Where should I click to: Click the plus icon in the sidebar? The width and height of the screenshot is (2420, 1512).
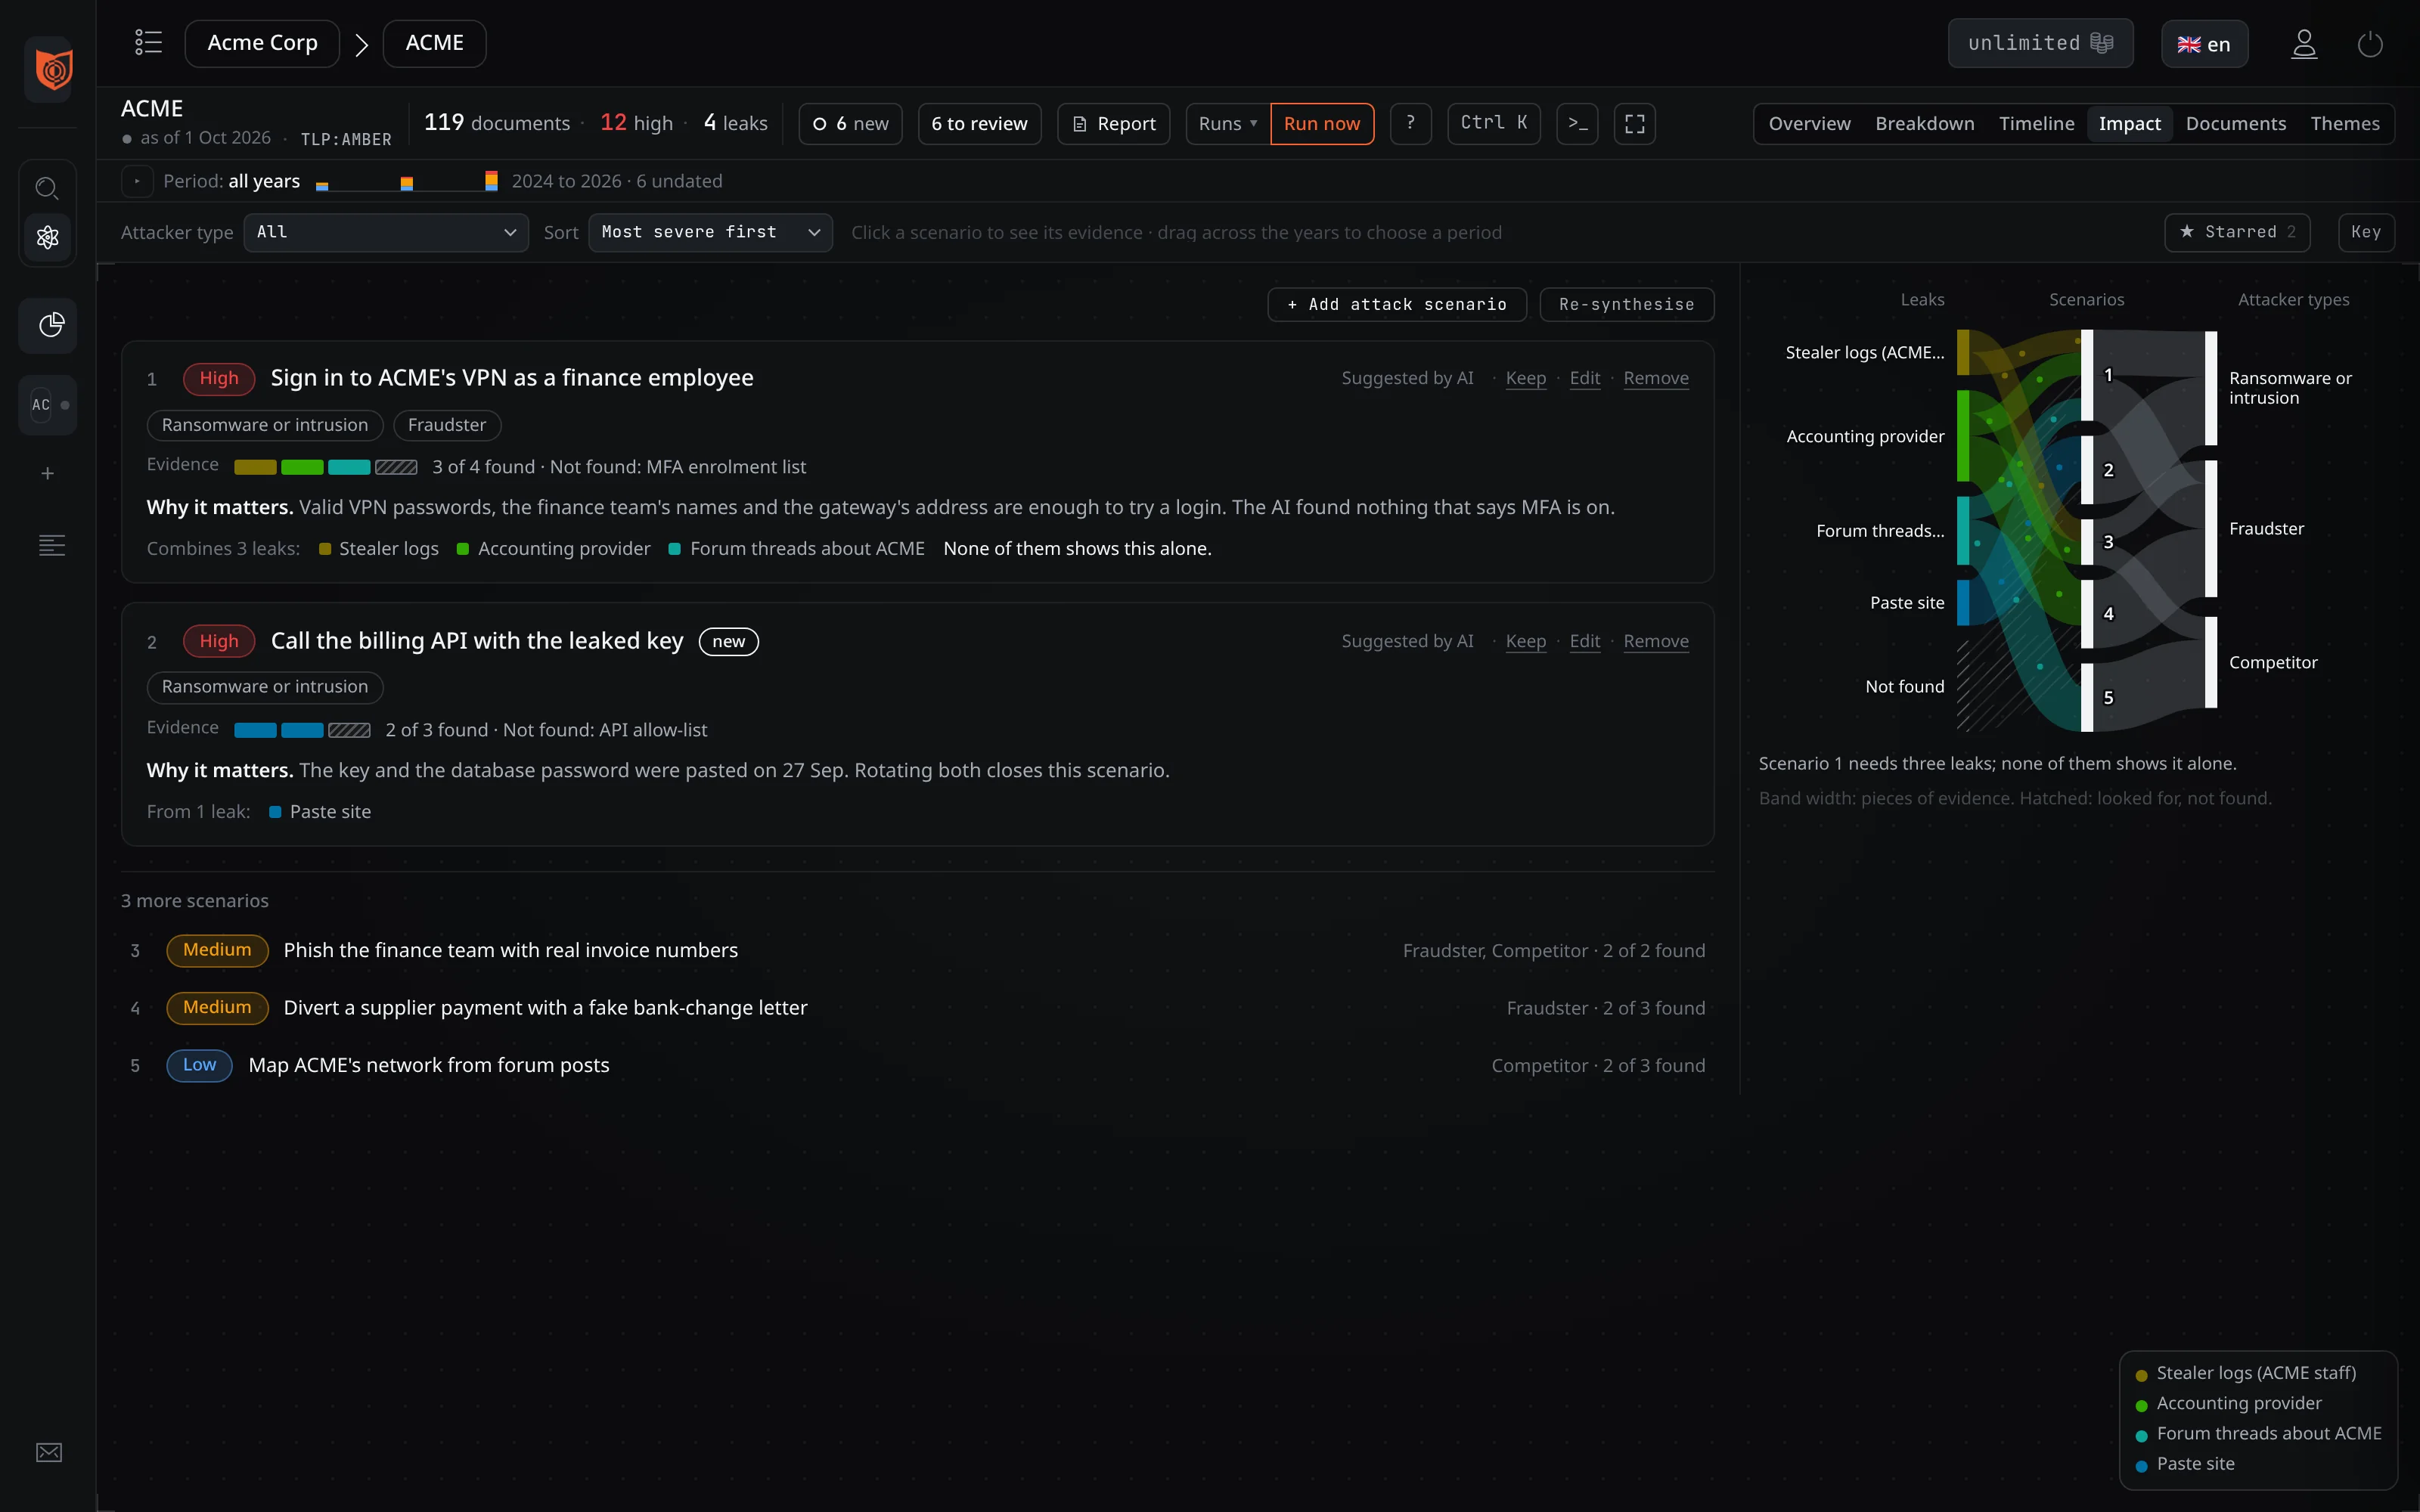[48, 474]
